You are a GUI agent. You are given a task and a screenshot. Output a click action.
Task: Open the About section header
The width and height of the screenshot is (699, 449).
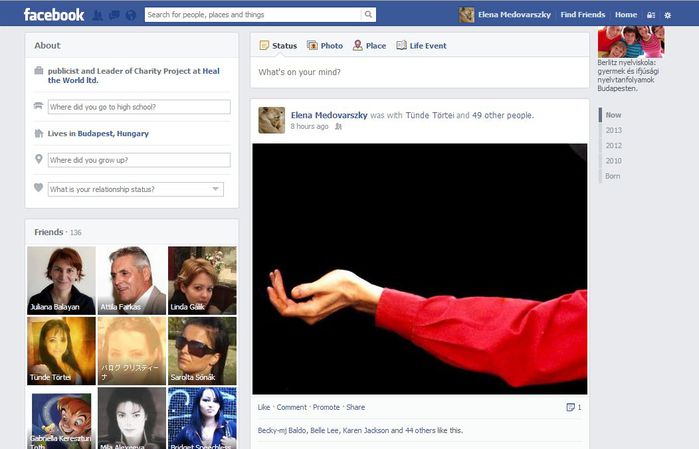tap(47, 45)
